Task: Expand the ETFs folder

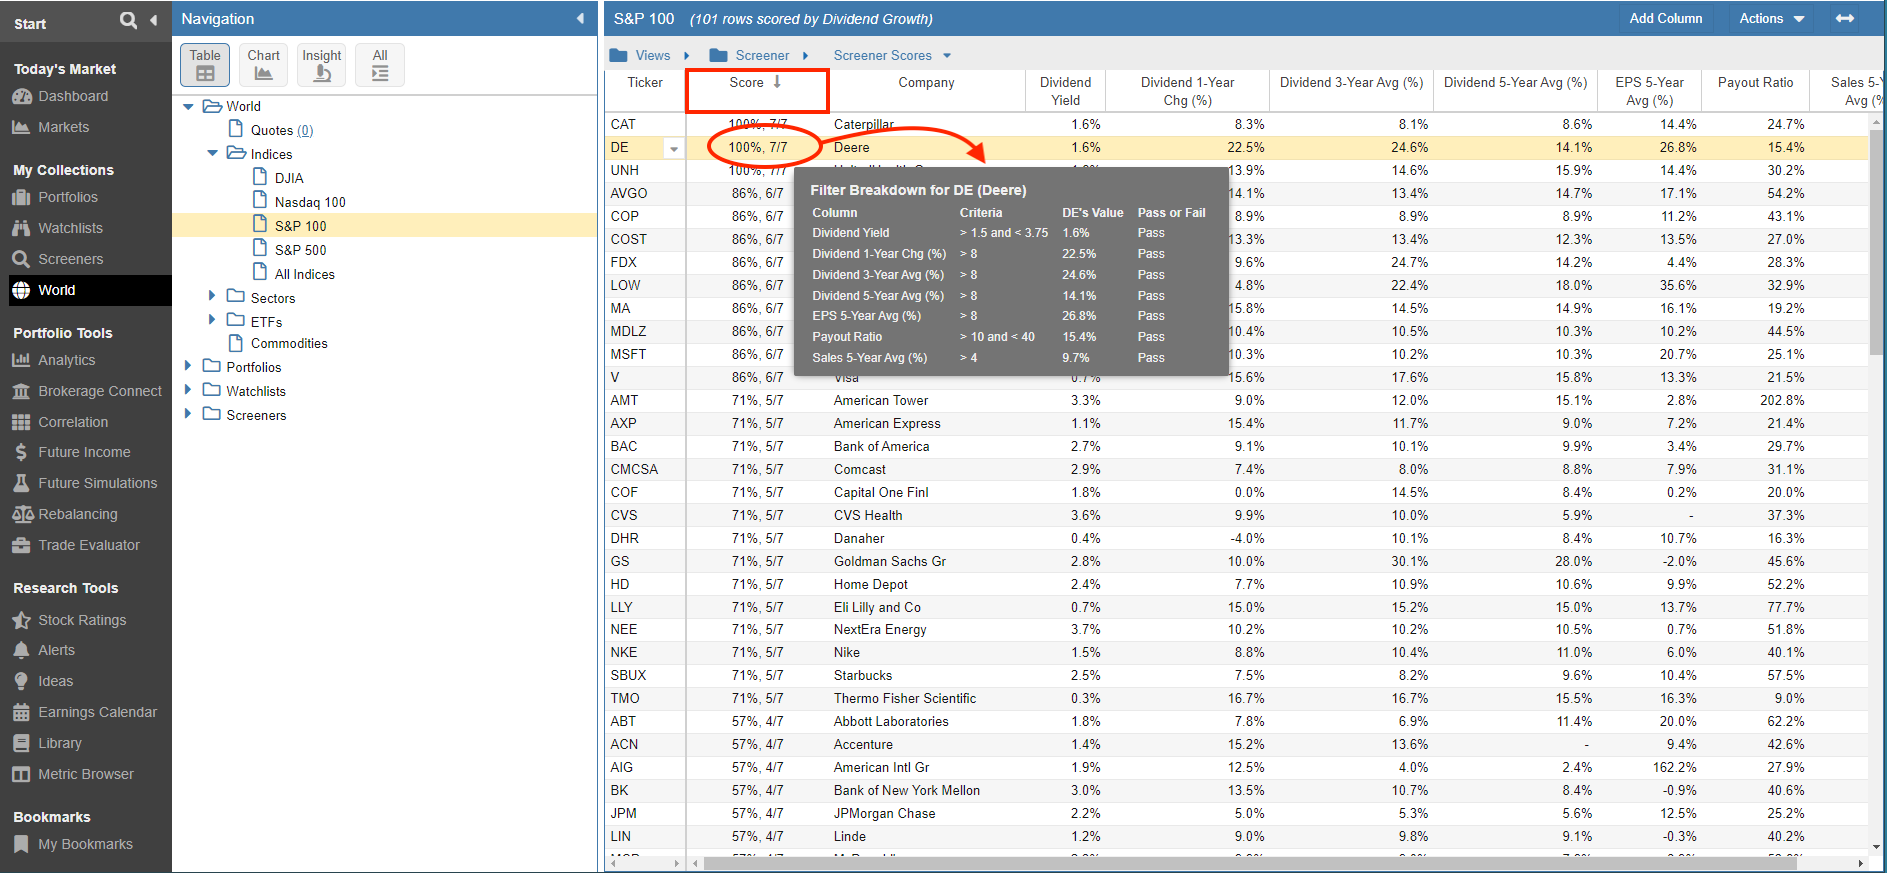Action: (x=212, y=319)
